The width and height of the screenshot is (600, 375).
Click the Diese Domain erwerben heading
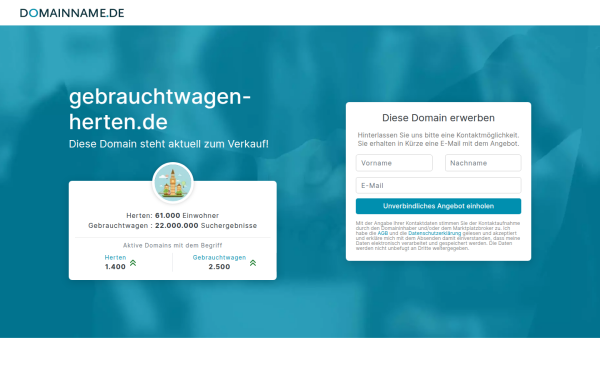click(x=439, y=118)
